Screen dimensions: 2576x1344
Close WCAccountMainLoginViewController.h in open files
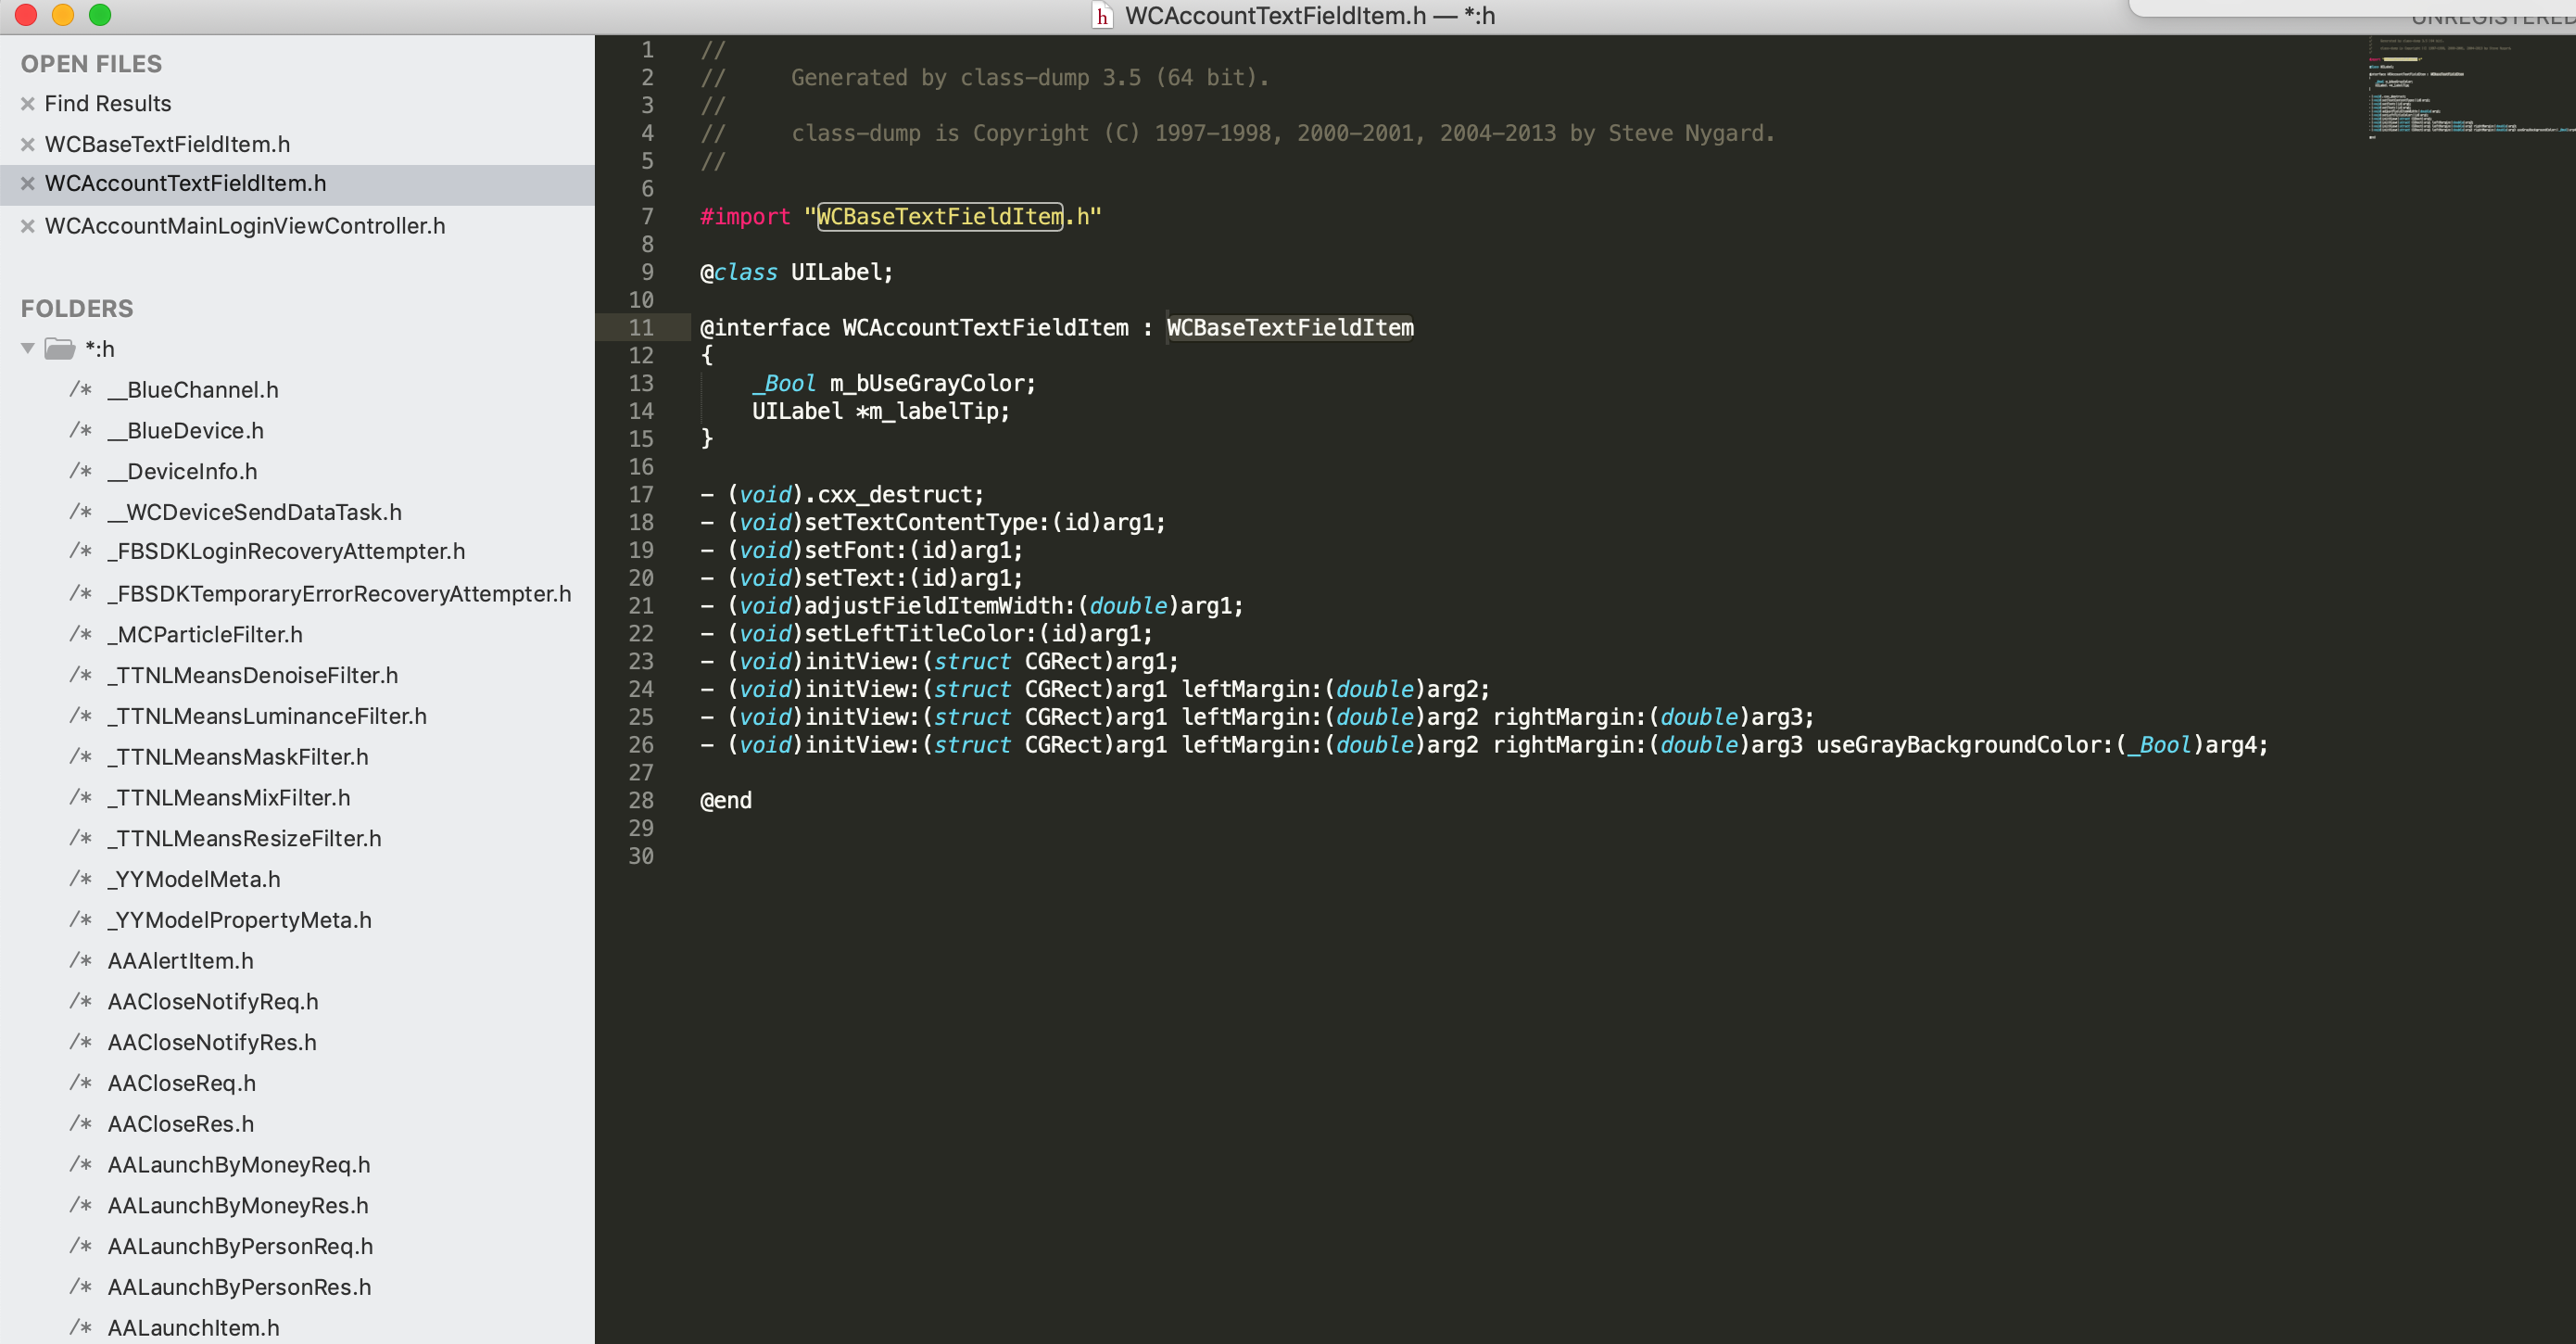pos(28,227)
